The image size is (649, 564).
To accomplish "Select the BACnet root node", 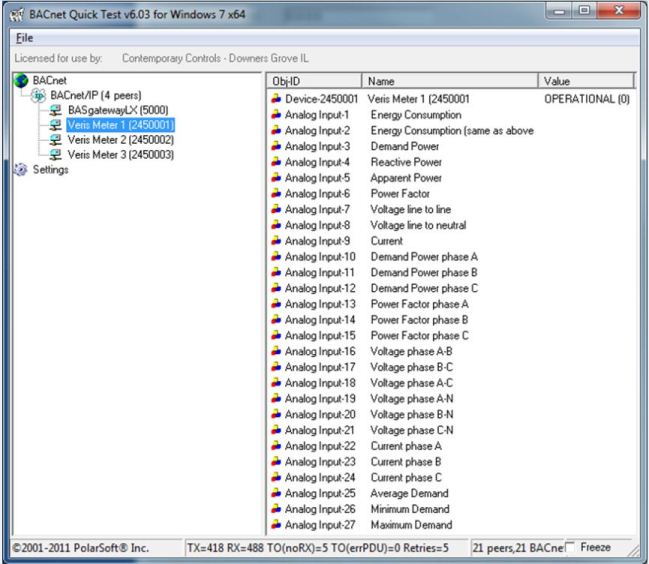I will click(x=49, y=80).
